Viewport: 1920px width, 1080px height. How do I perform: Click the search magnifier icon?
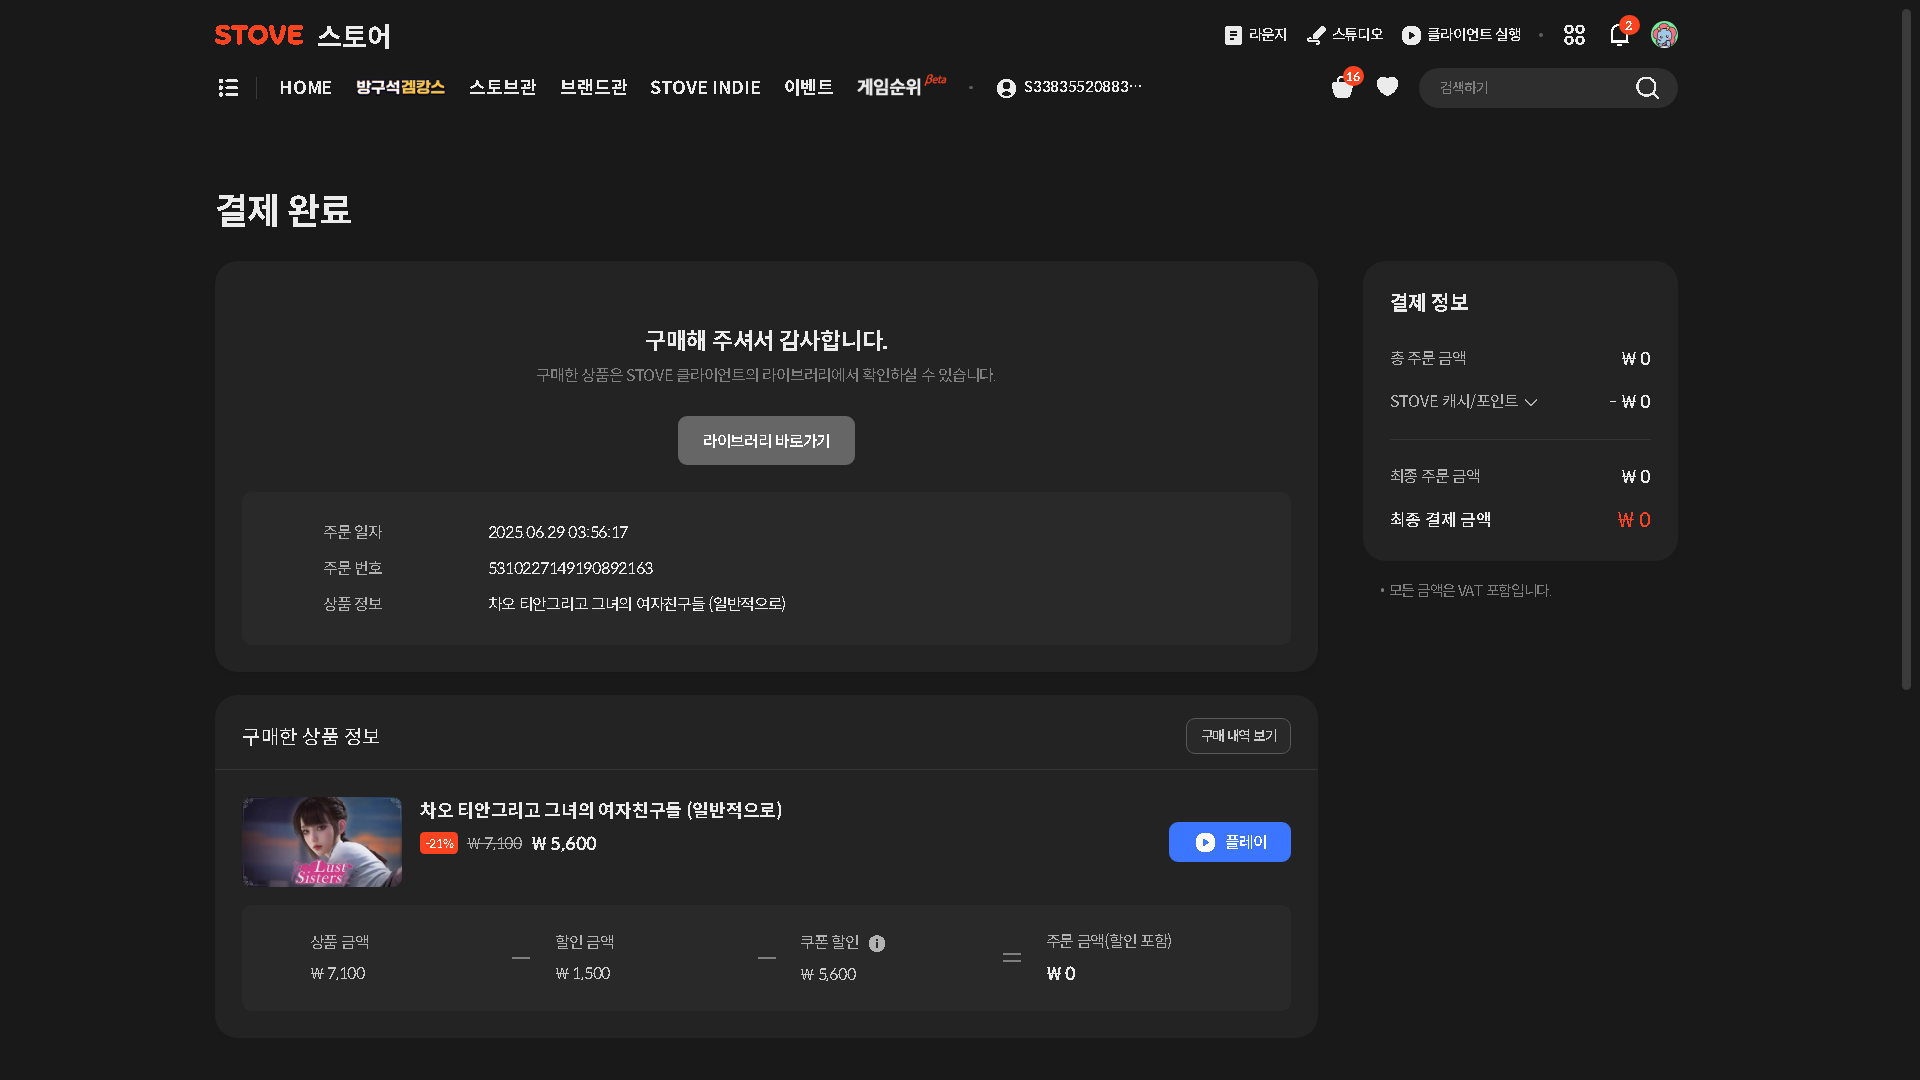1647,88
